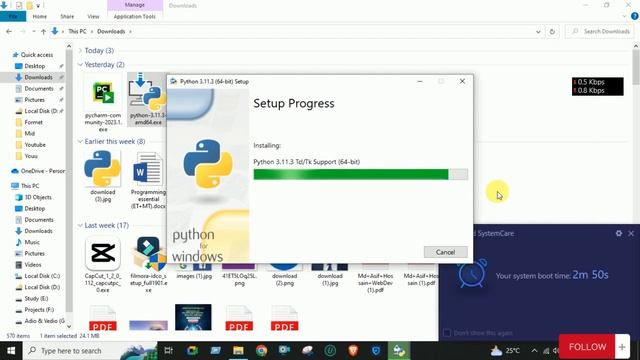Open Brave browser from taskbar
This screenshot has height=360, width=640.
(353, 350)
